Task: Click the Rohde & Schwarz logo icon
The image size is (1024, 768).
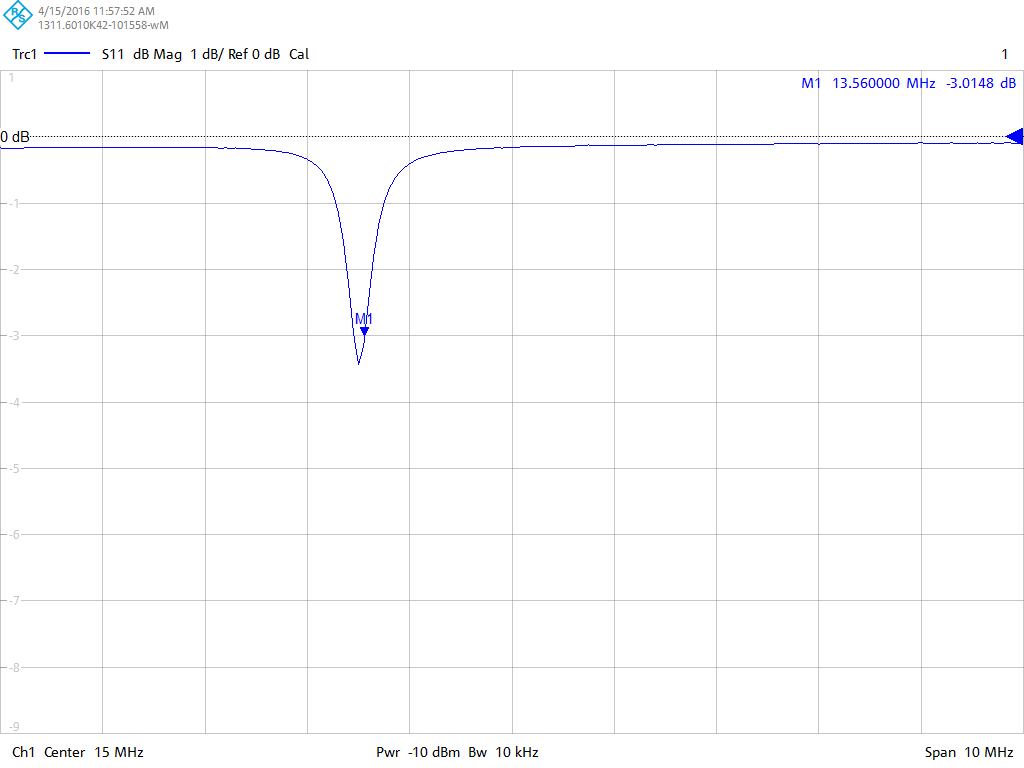Action: pyautogui.click(x=18, y=15)
